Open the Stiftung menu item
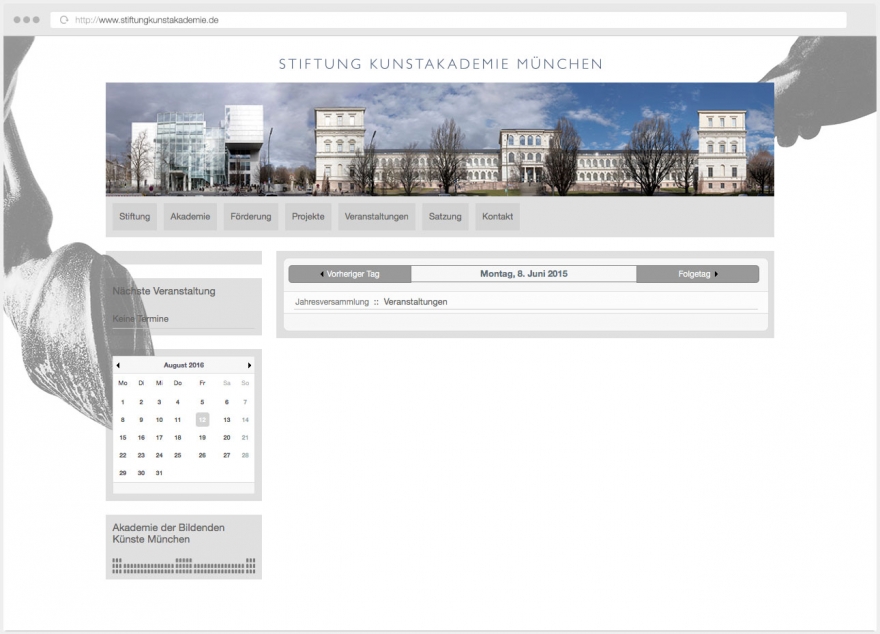This screenshot has width=880, height=634. click(x=135, y=217)
